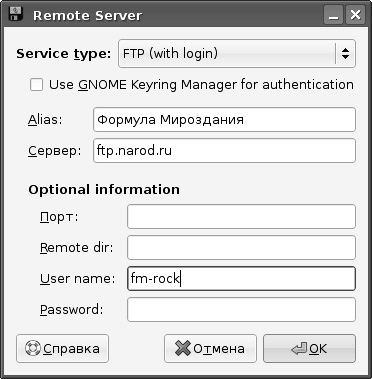This screenshot has height=379, width=372.
Task: Click the "User name:" label
Action: tap(77, 279)
